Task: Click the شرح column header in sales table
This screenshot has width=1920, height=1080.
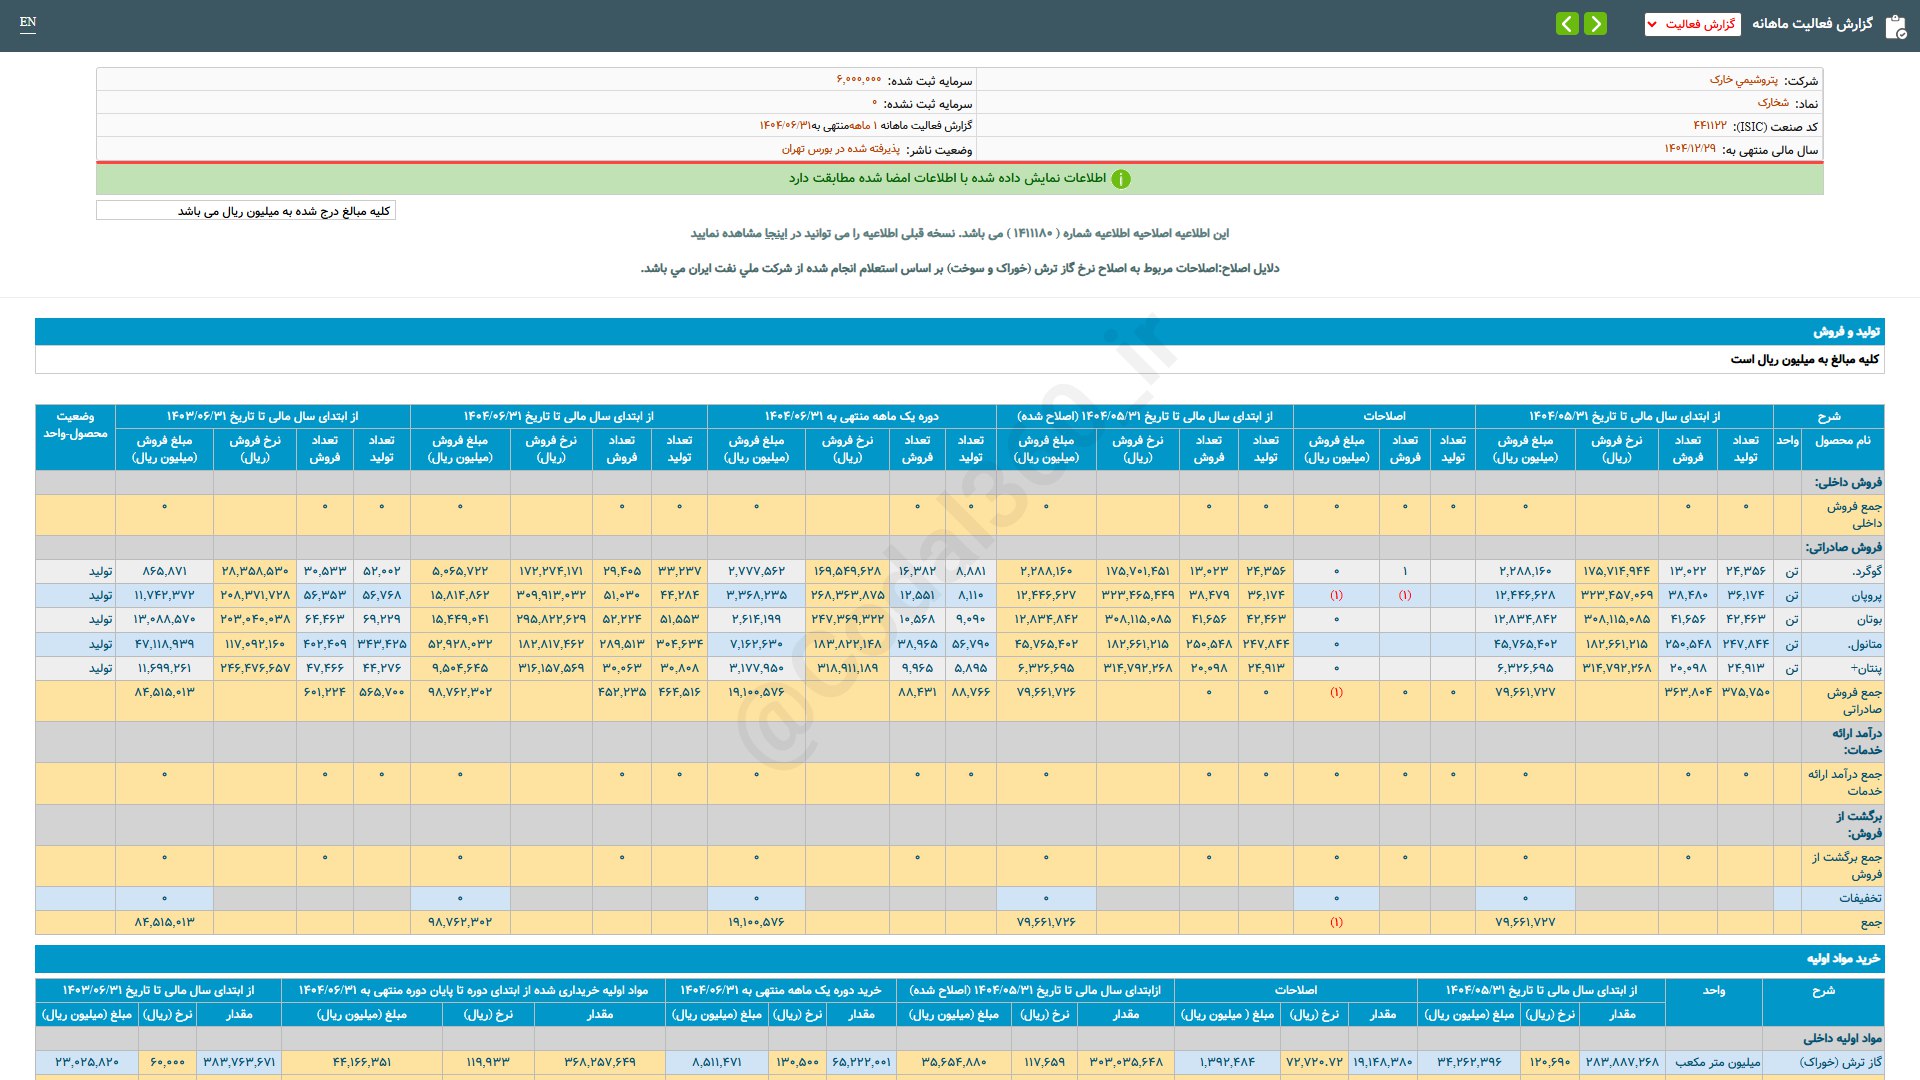Action: click(x=1828, y=416)
